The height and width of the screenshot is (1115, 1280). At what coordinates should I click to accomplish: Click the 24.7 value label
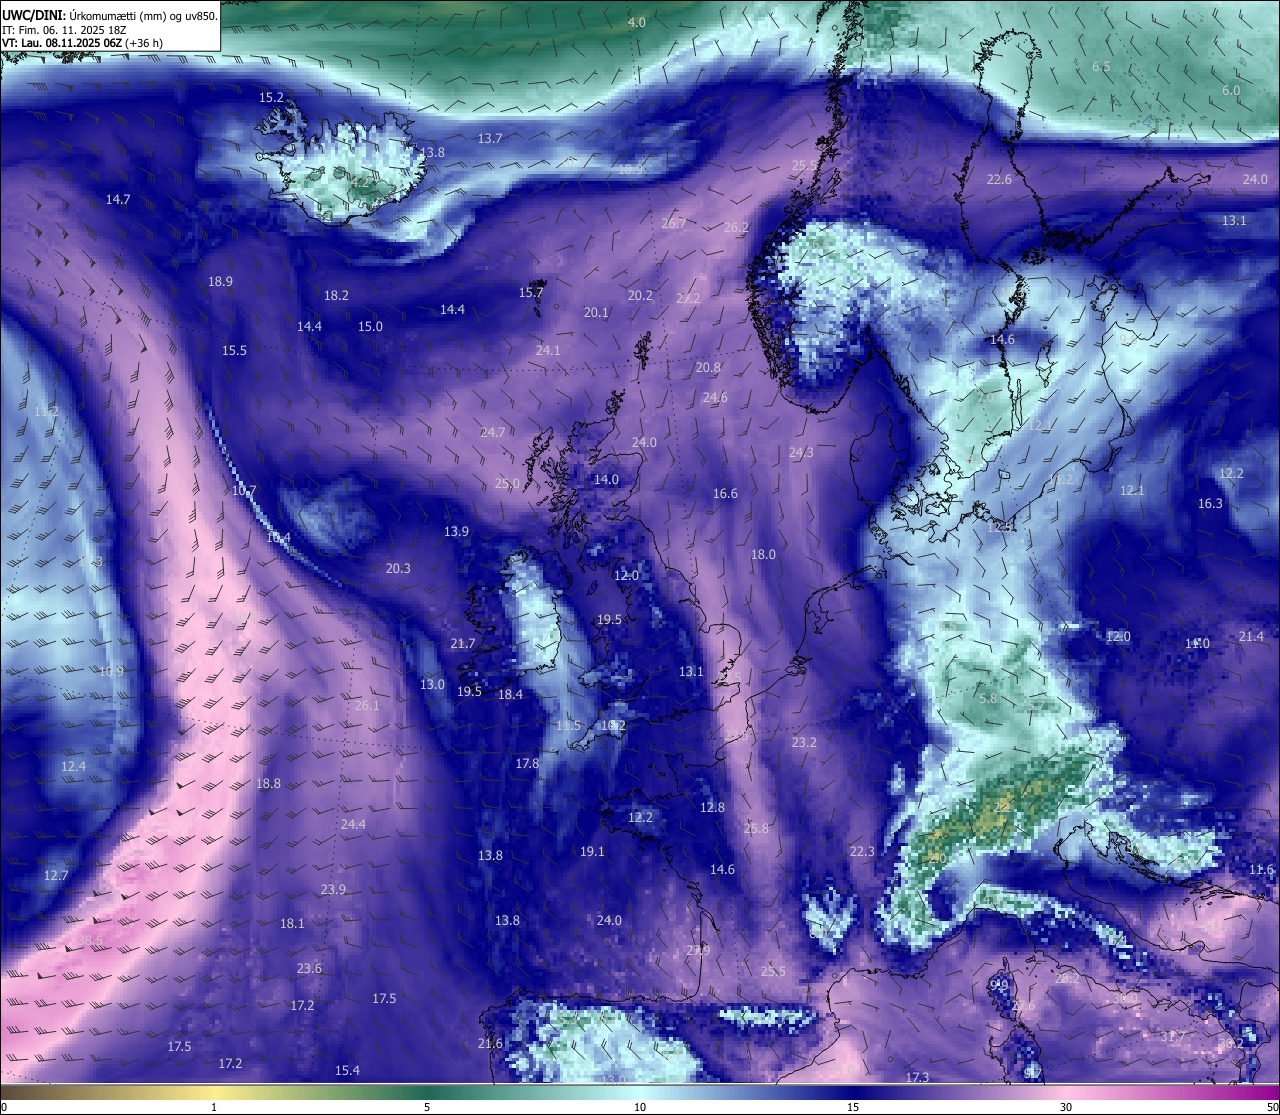pos(492,433)
